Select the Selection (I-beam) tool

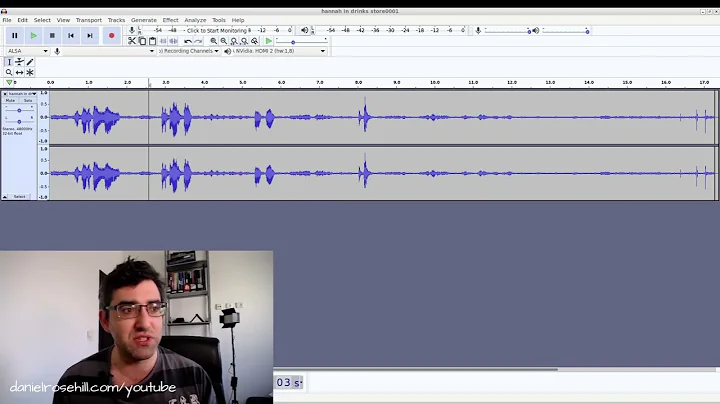pos(9,62)
